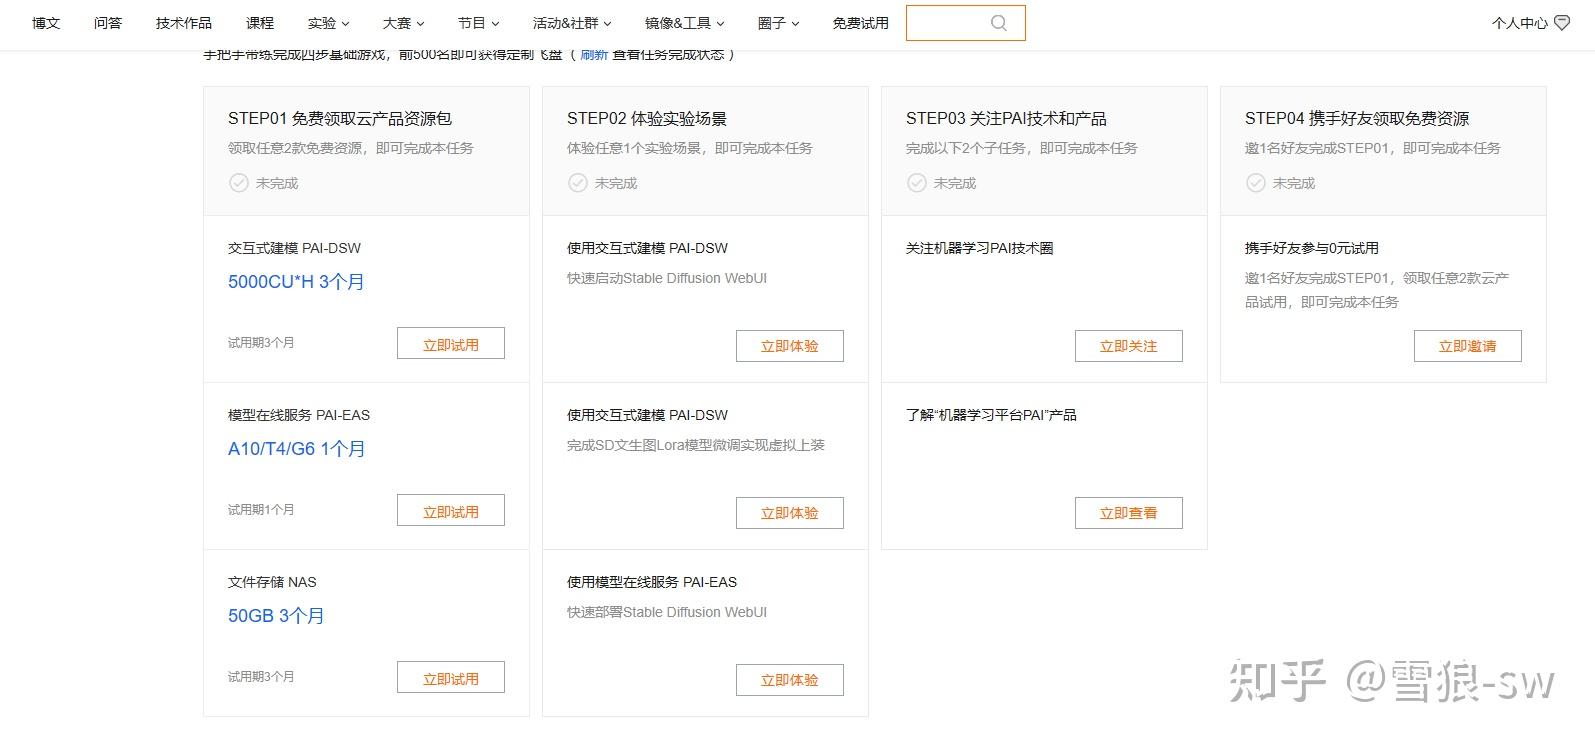Open the 镜像&工具 dropdown

coord(684,23)
